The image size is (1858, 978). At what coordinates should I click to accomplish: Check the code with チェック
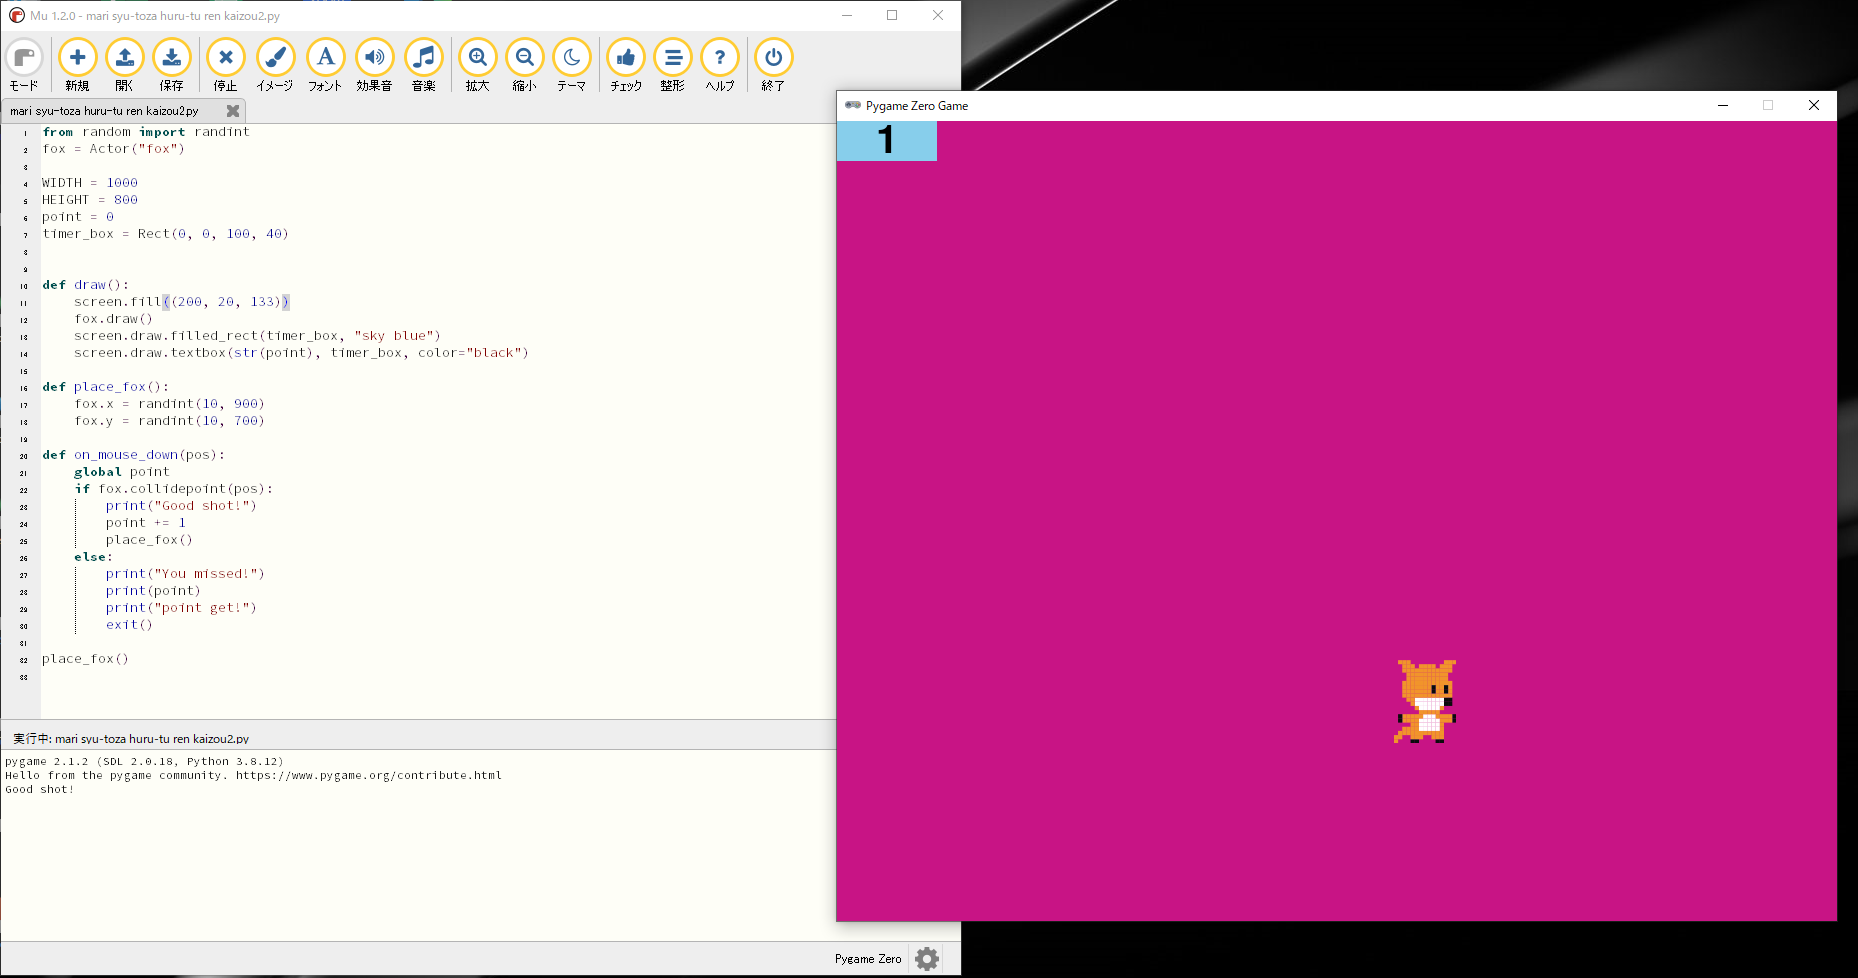pyautogui.click(x=626, y=65)
